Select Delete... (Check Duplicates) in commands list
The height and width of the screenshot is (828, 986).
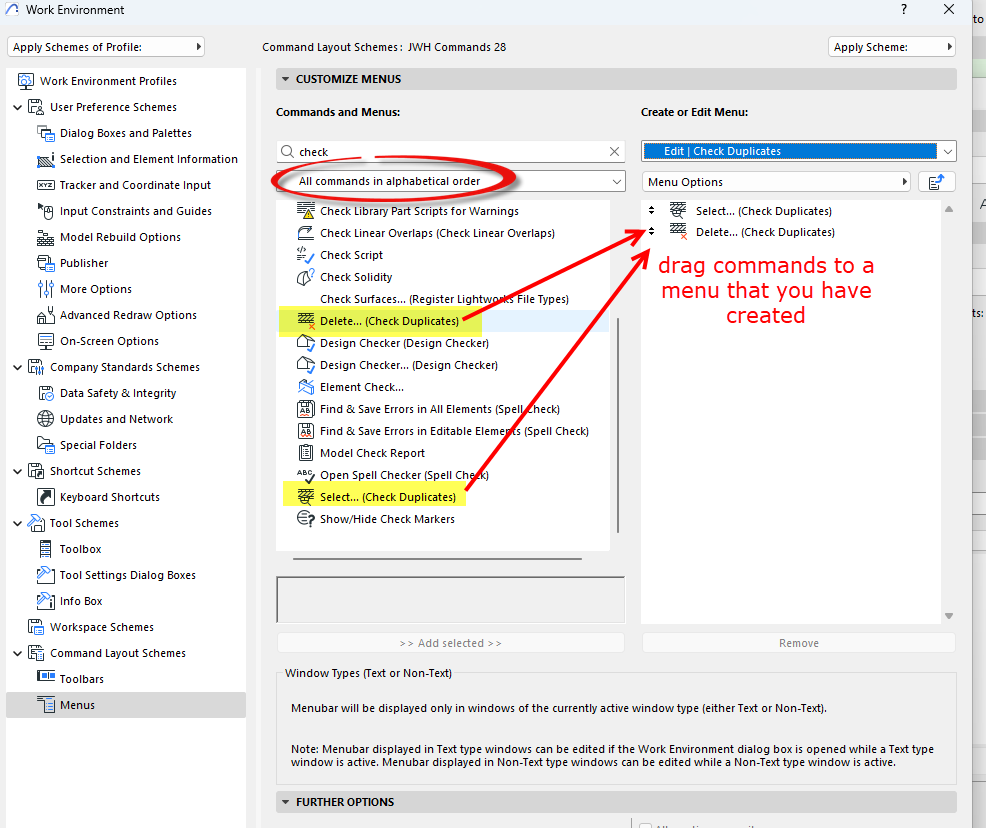389,321
